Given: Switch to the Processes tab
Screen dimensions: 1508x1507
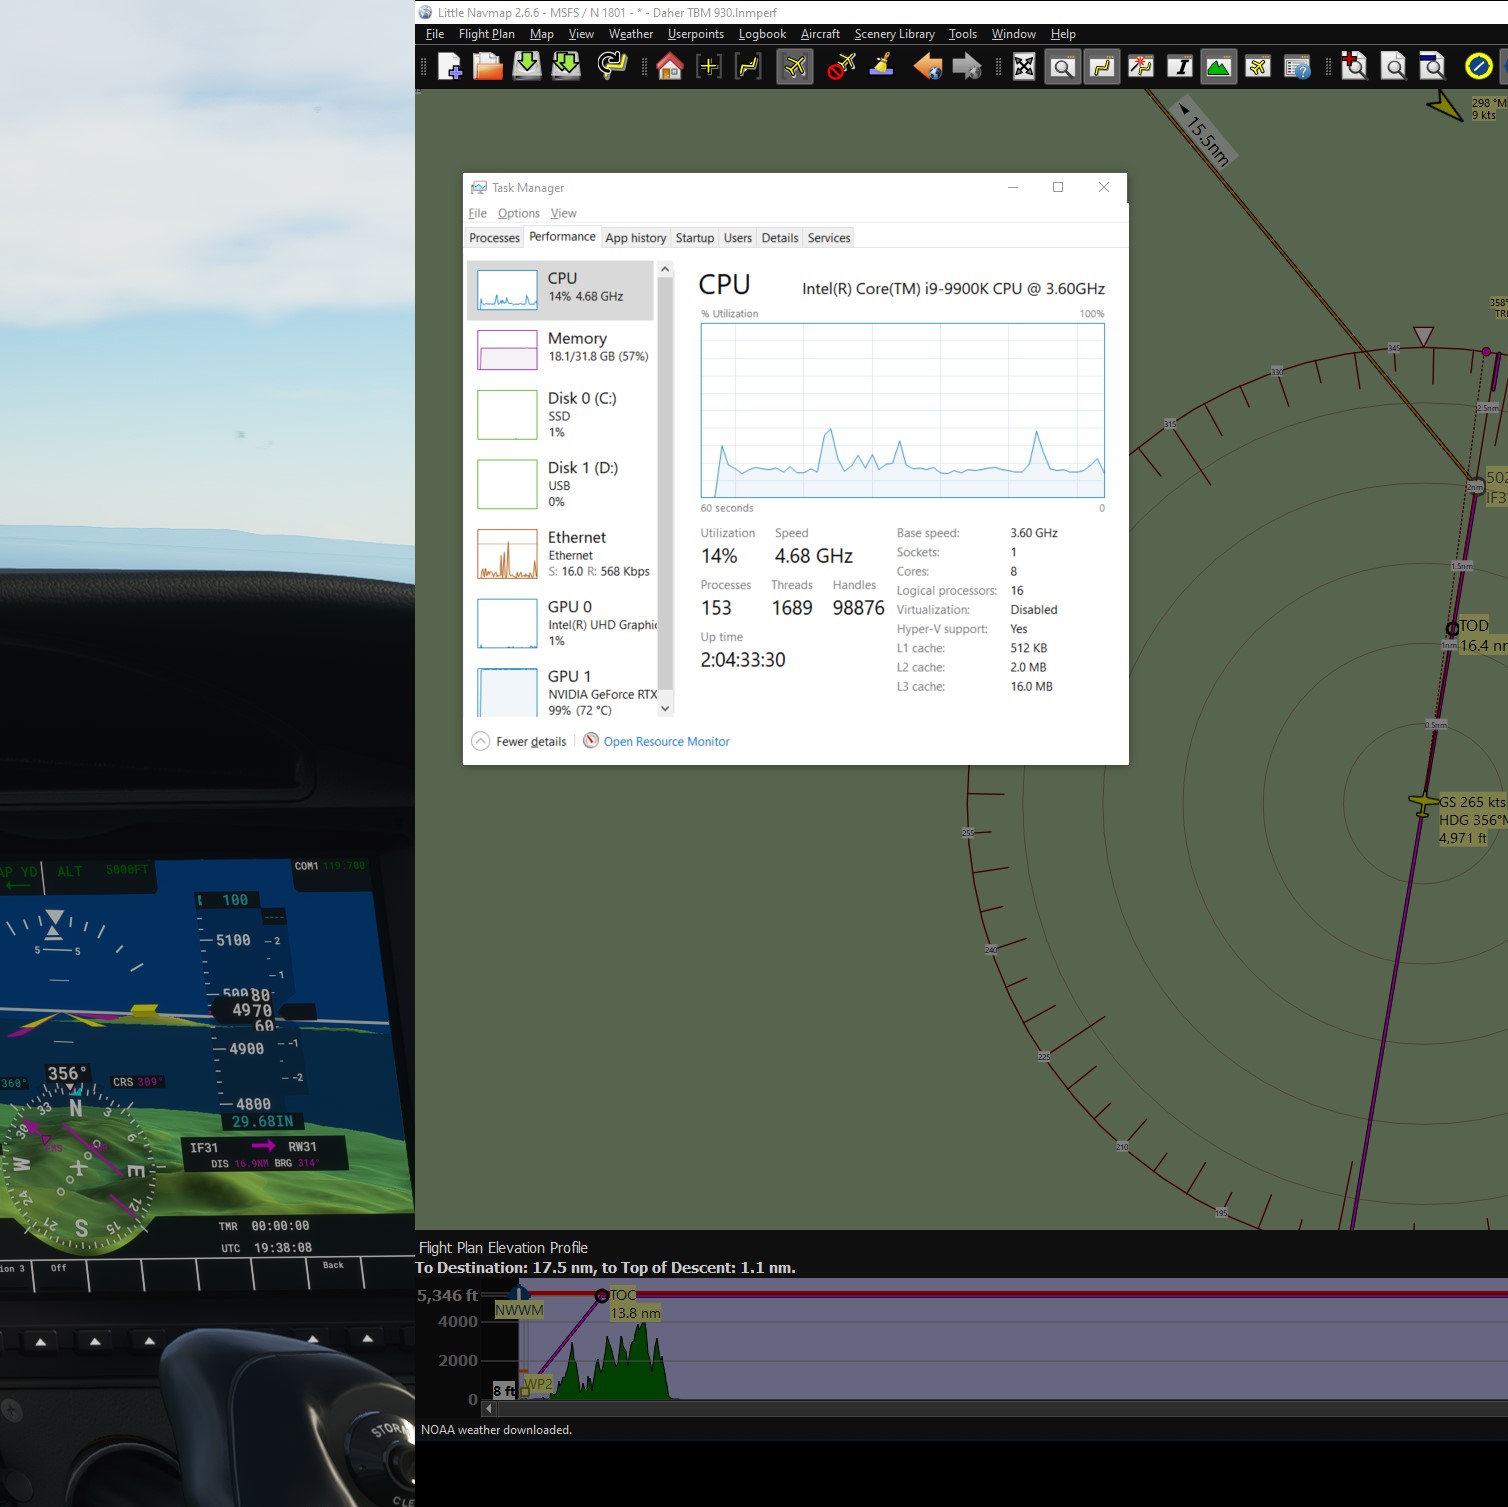Looking at the screenshot, I should [x=494, y=238].
